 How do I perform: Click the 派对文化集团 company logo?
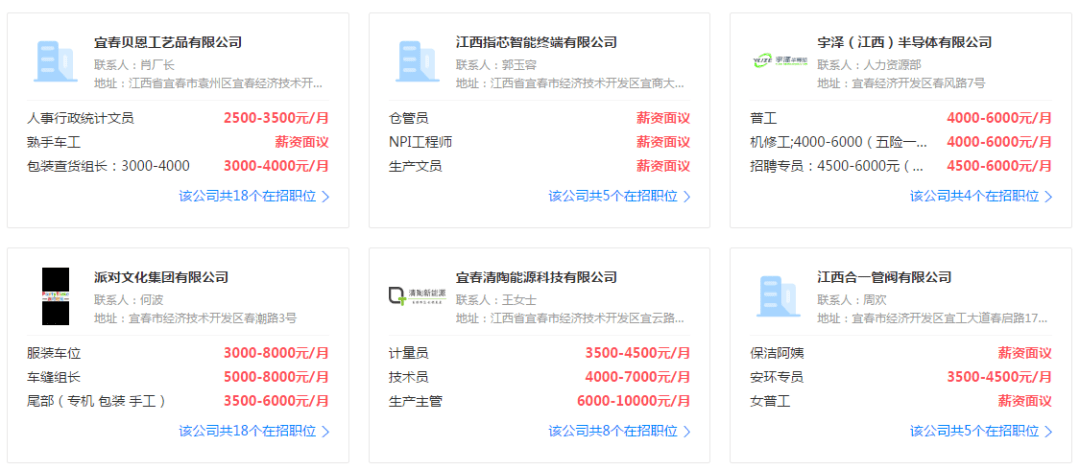pos(55,296)
